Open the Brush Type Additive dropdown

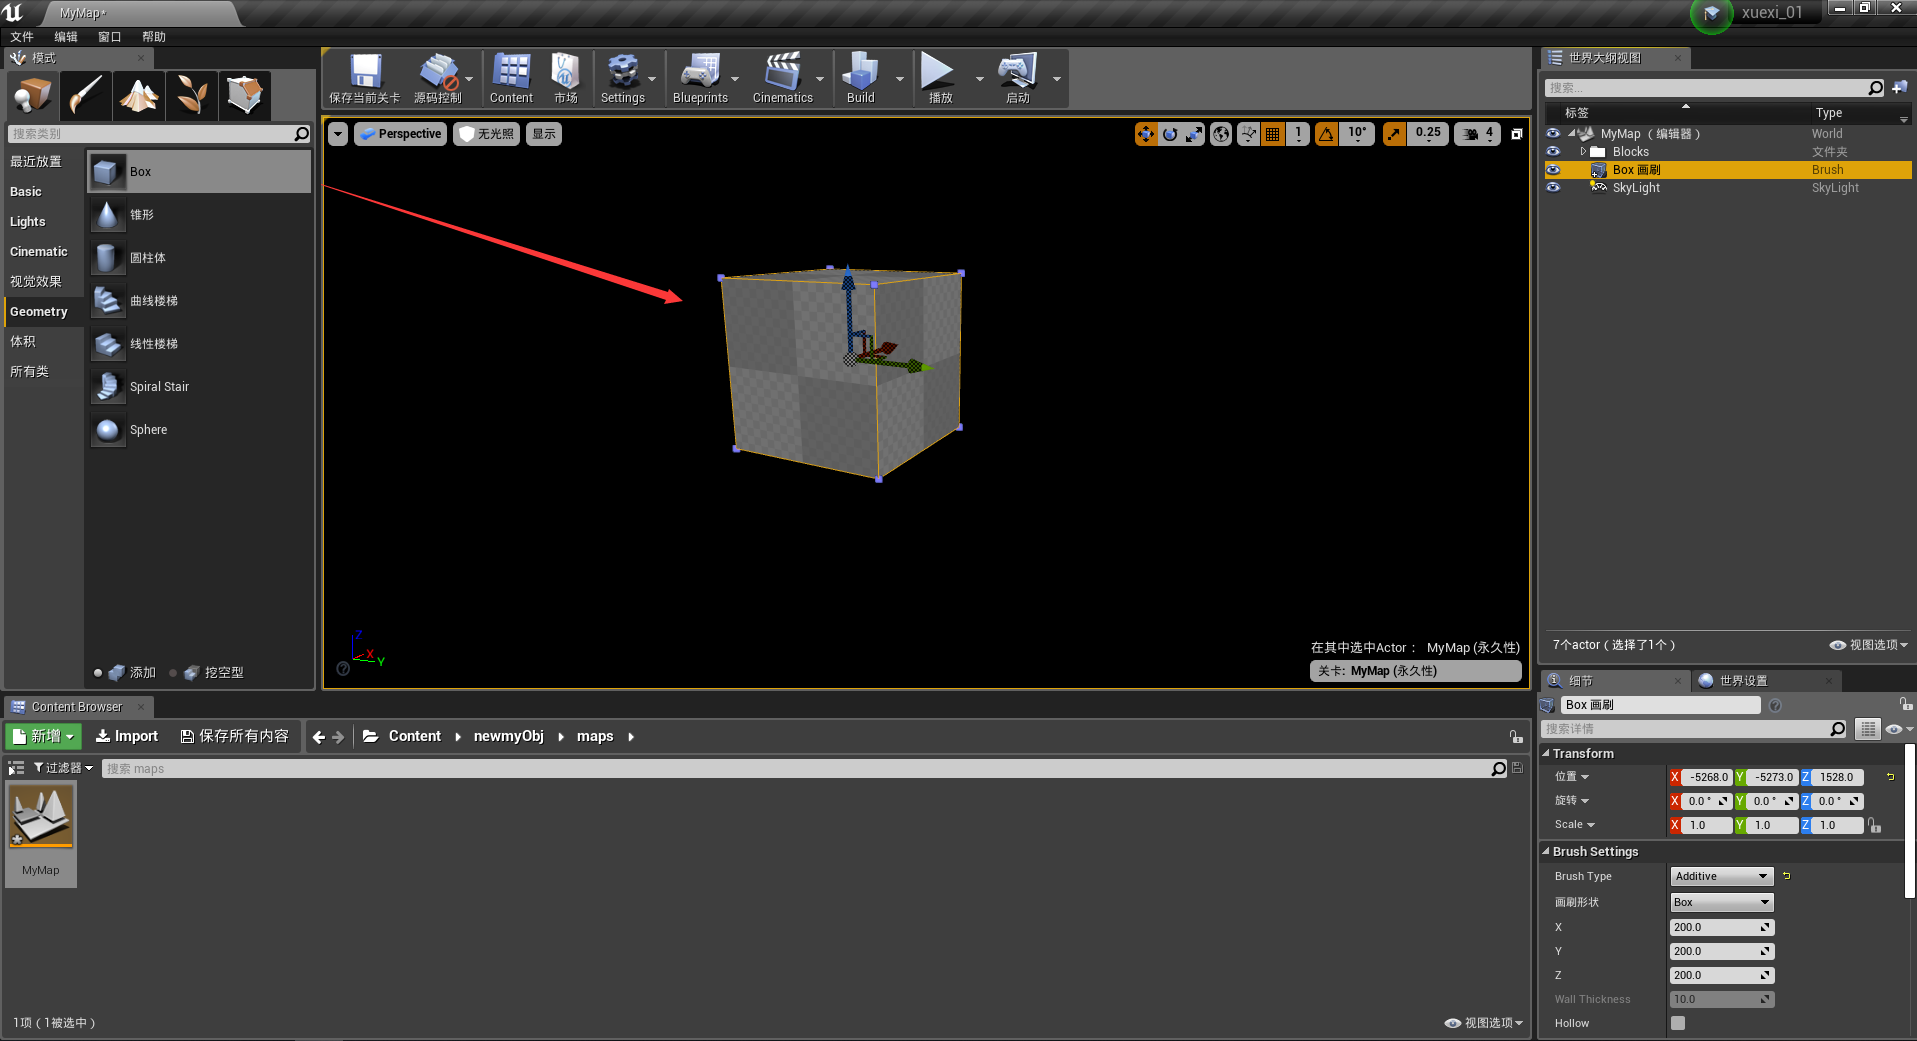(1721, 876)
